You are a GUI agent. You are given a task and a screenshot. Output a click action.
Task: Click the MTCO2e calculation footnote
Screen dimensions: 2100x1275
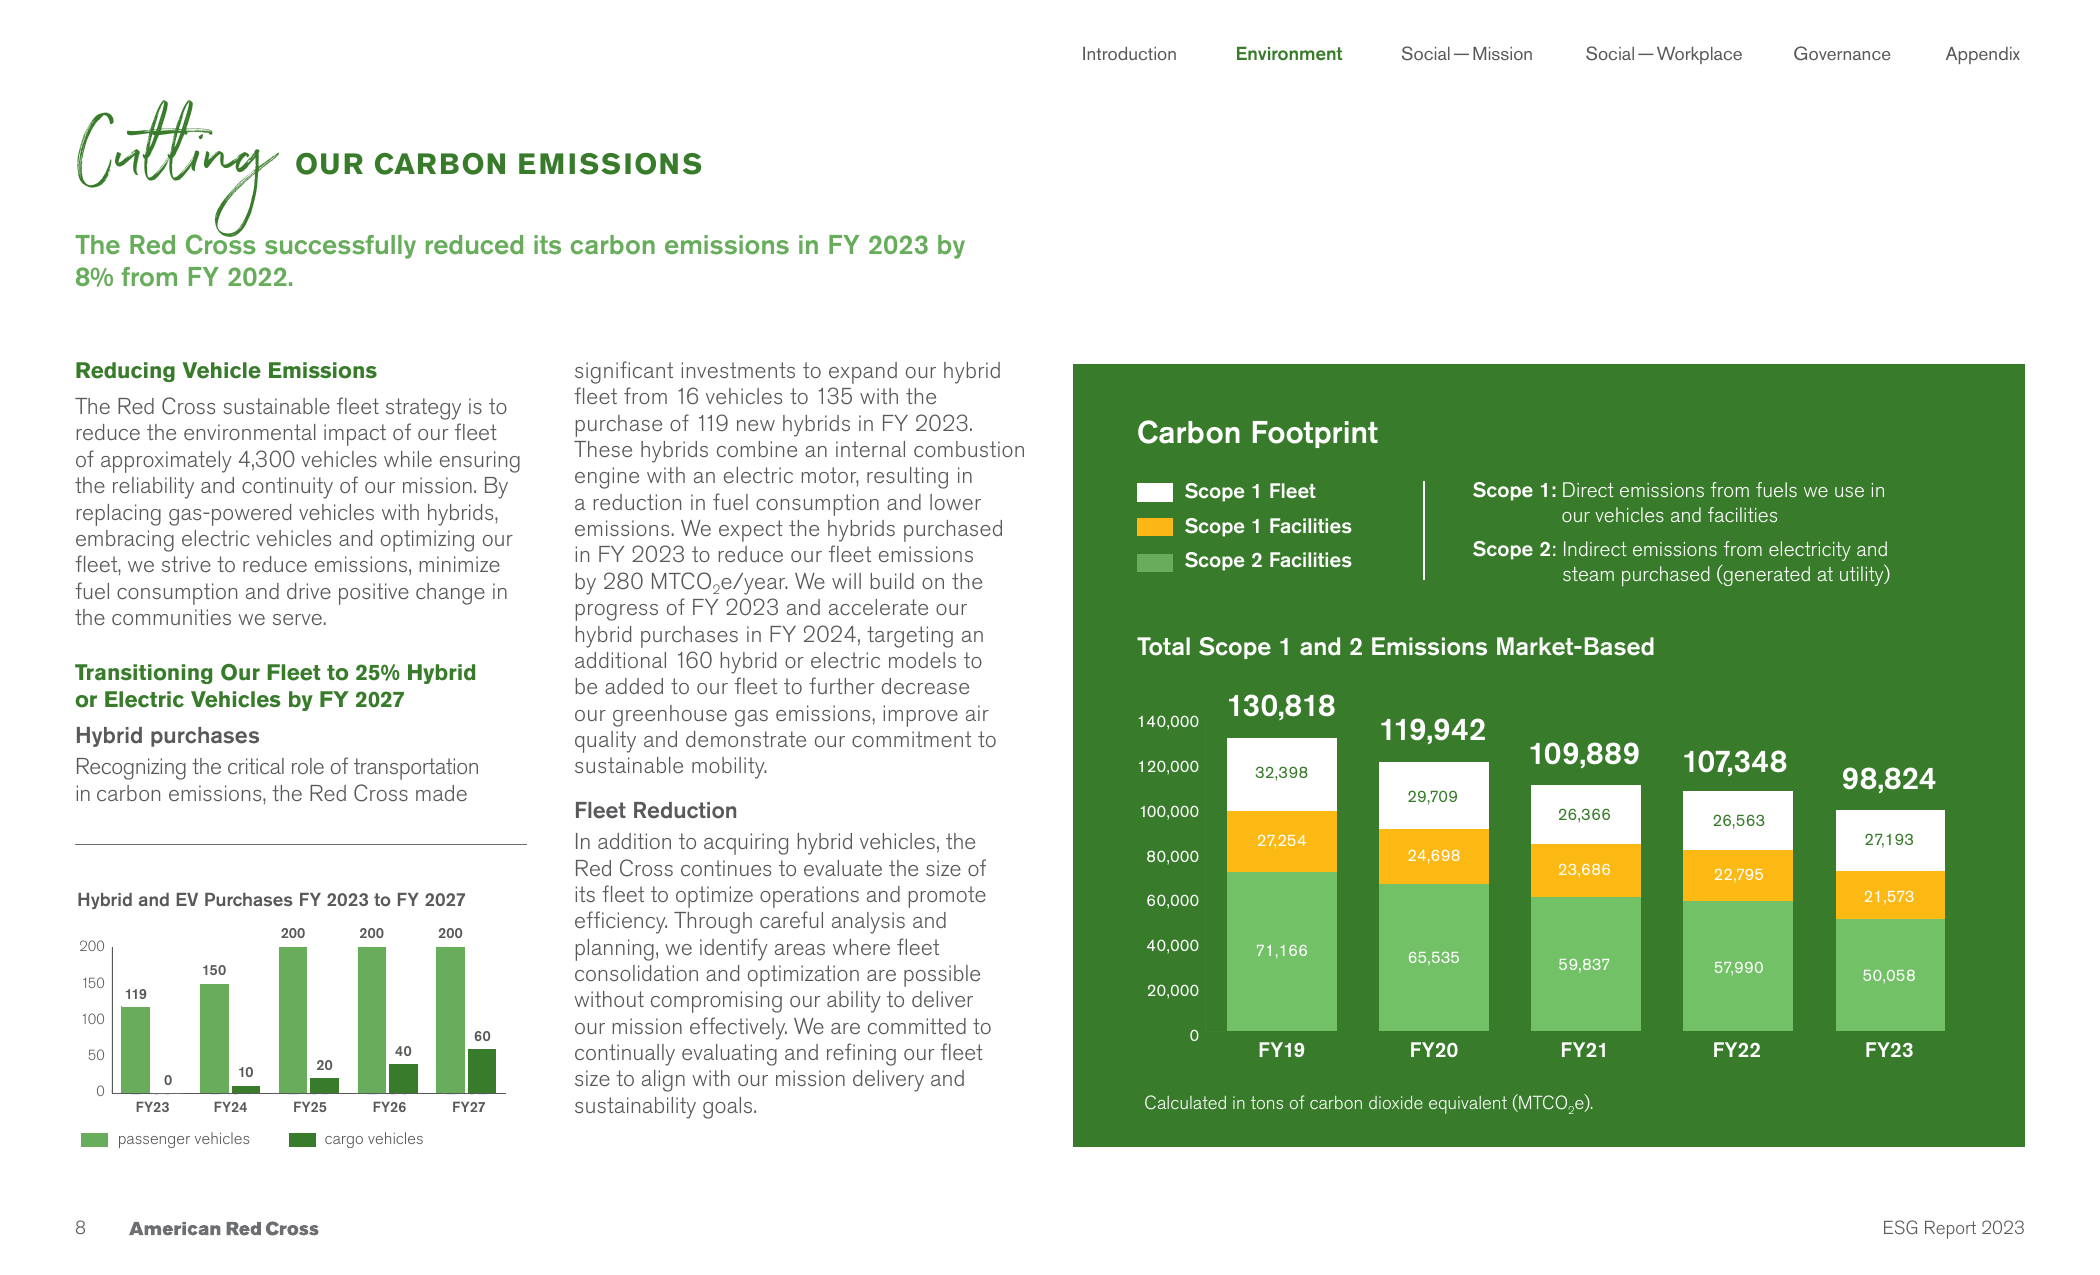[x=1368, y=1104]
